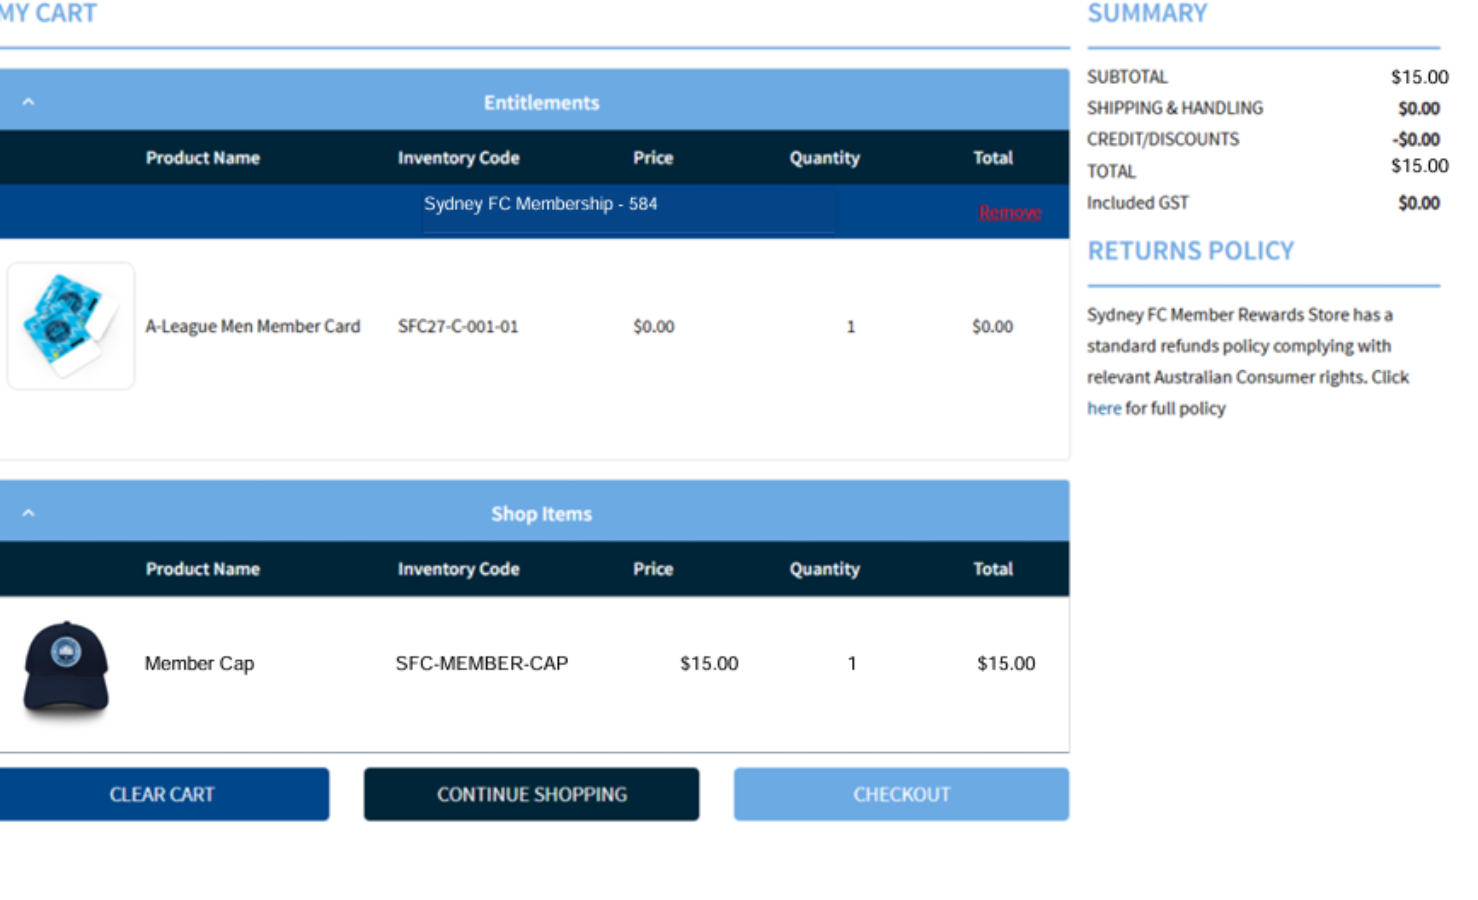Open the Member Cap product image
The width and height of the screenshot is (1478, 900).
[66, 668]
